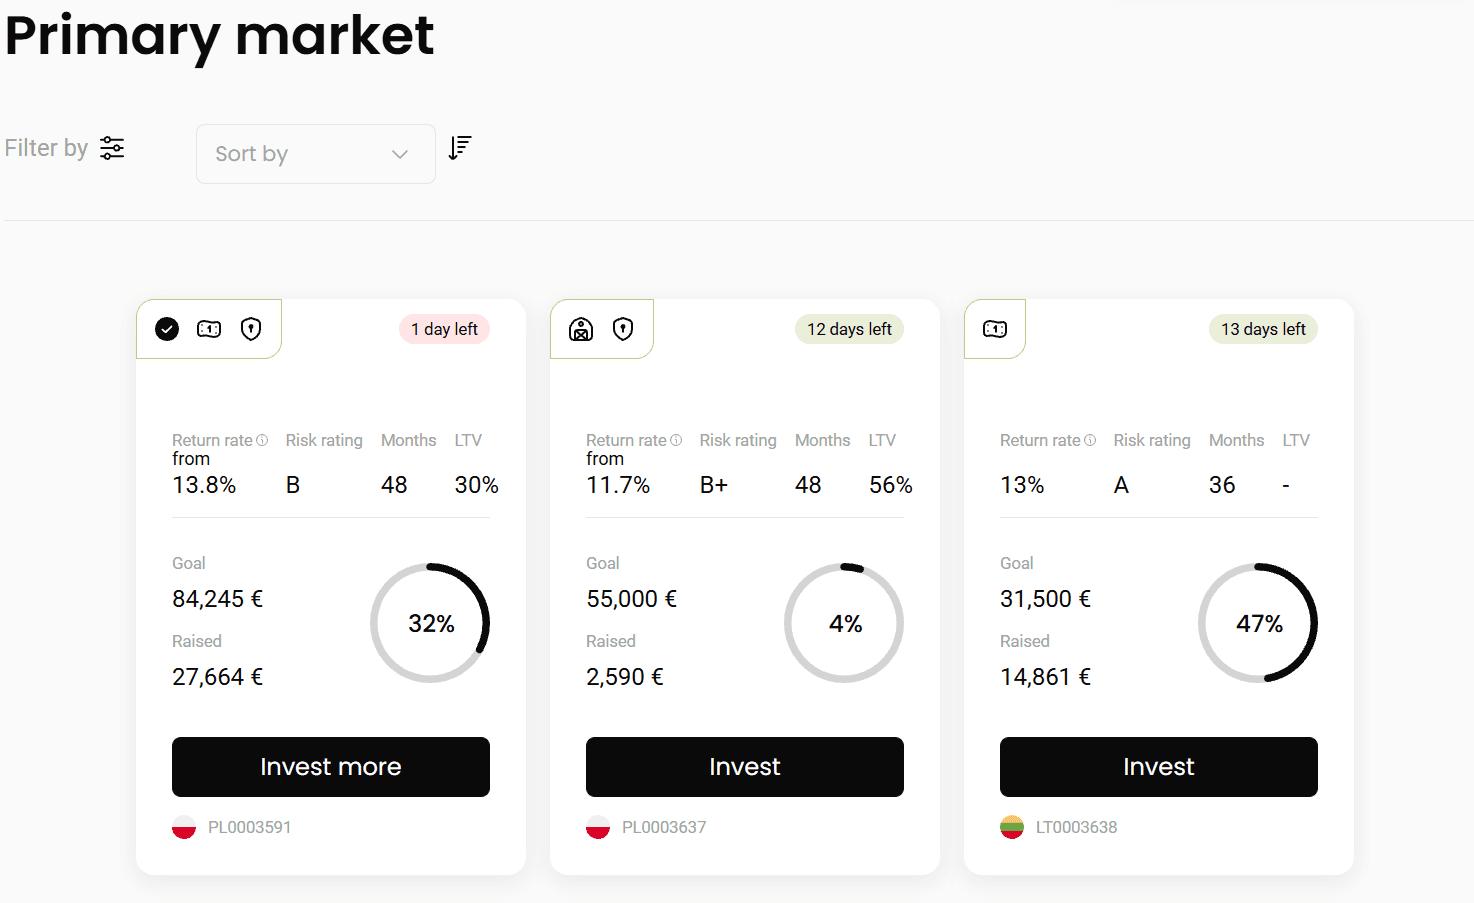The image size is (1474, 903).
Task: Click the Filter by label
Action: (46, 148)
